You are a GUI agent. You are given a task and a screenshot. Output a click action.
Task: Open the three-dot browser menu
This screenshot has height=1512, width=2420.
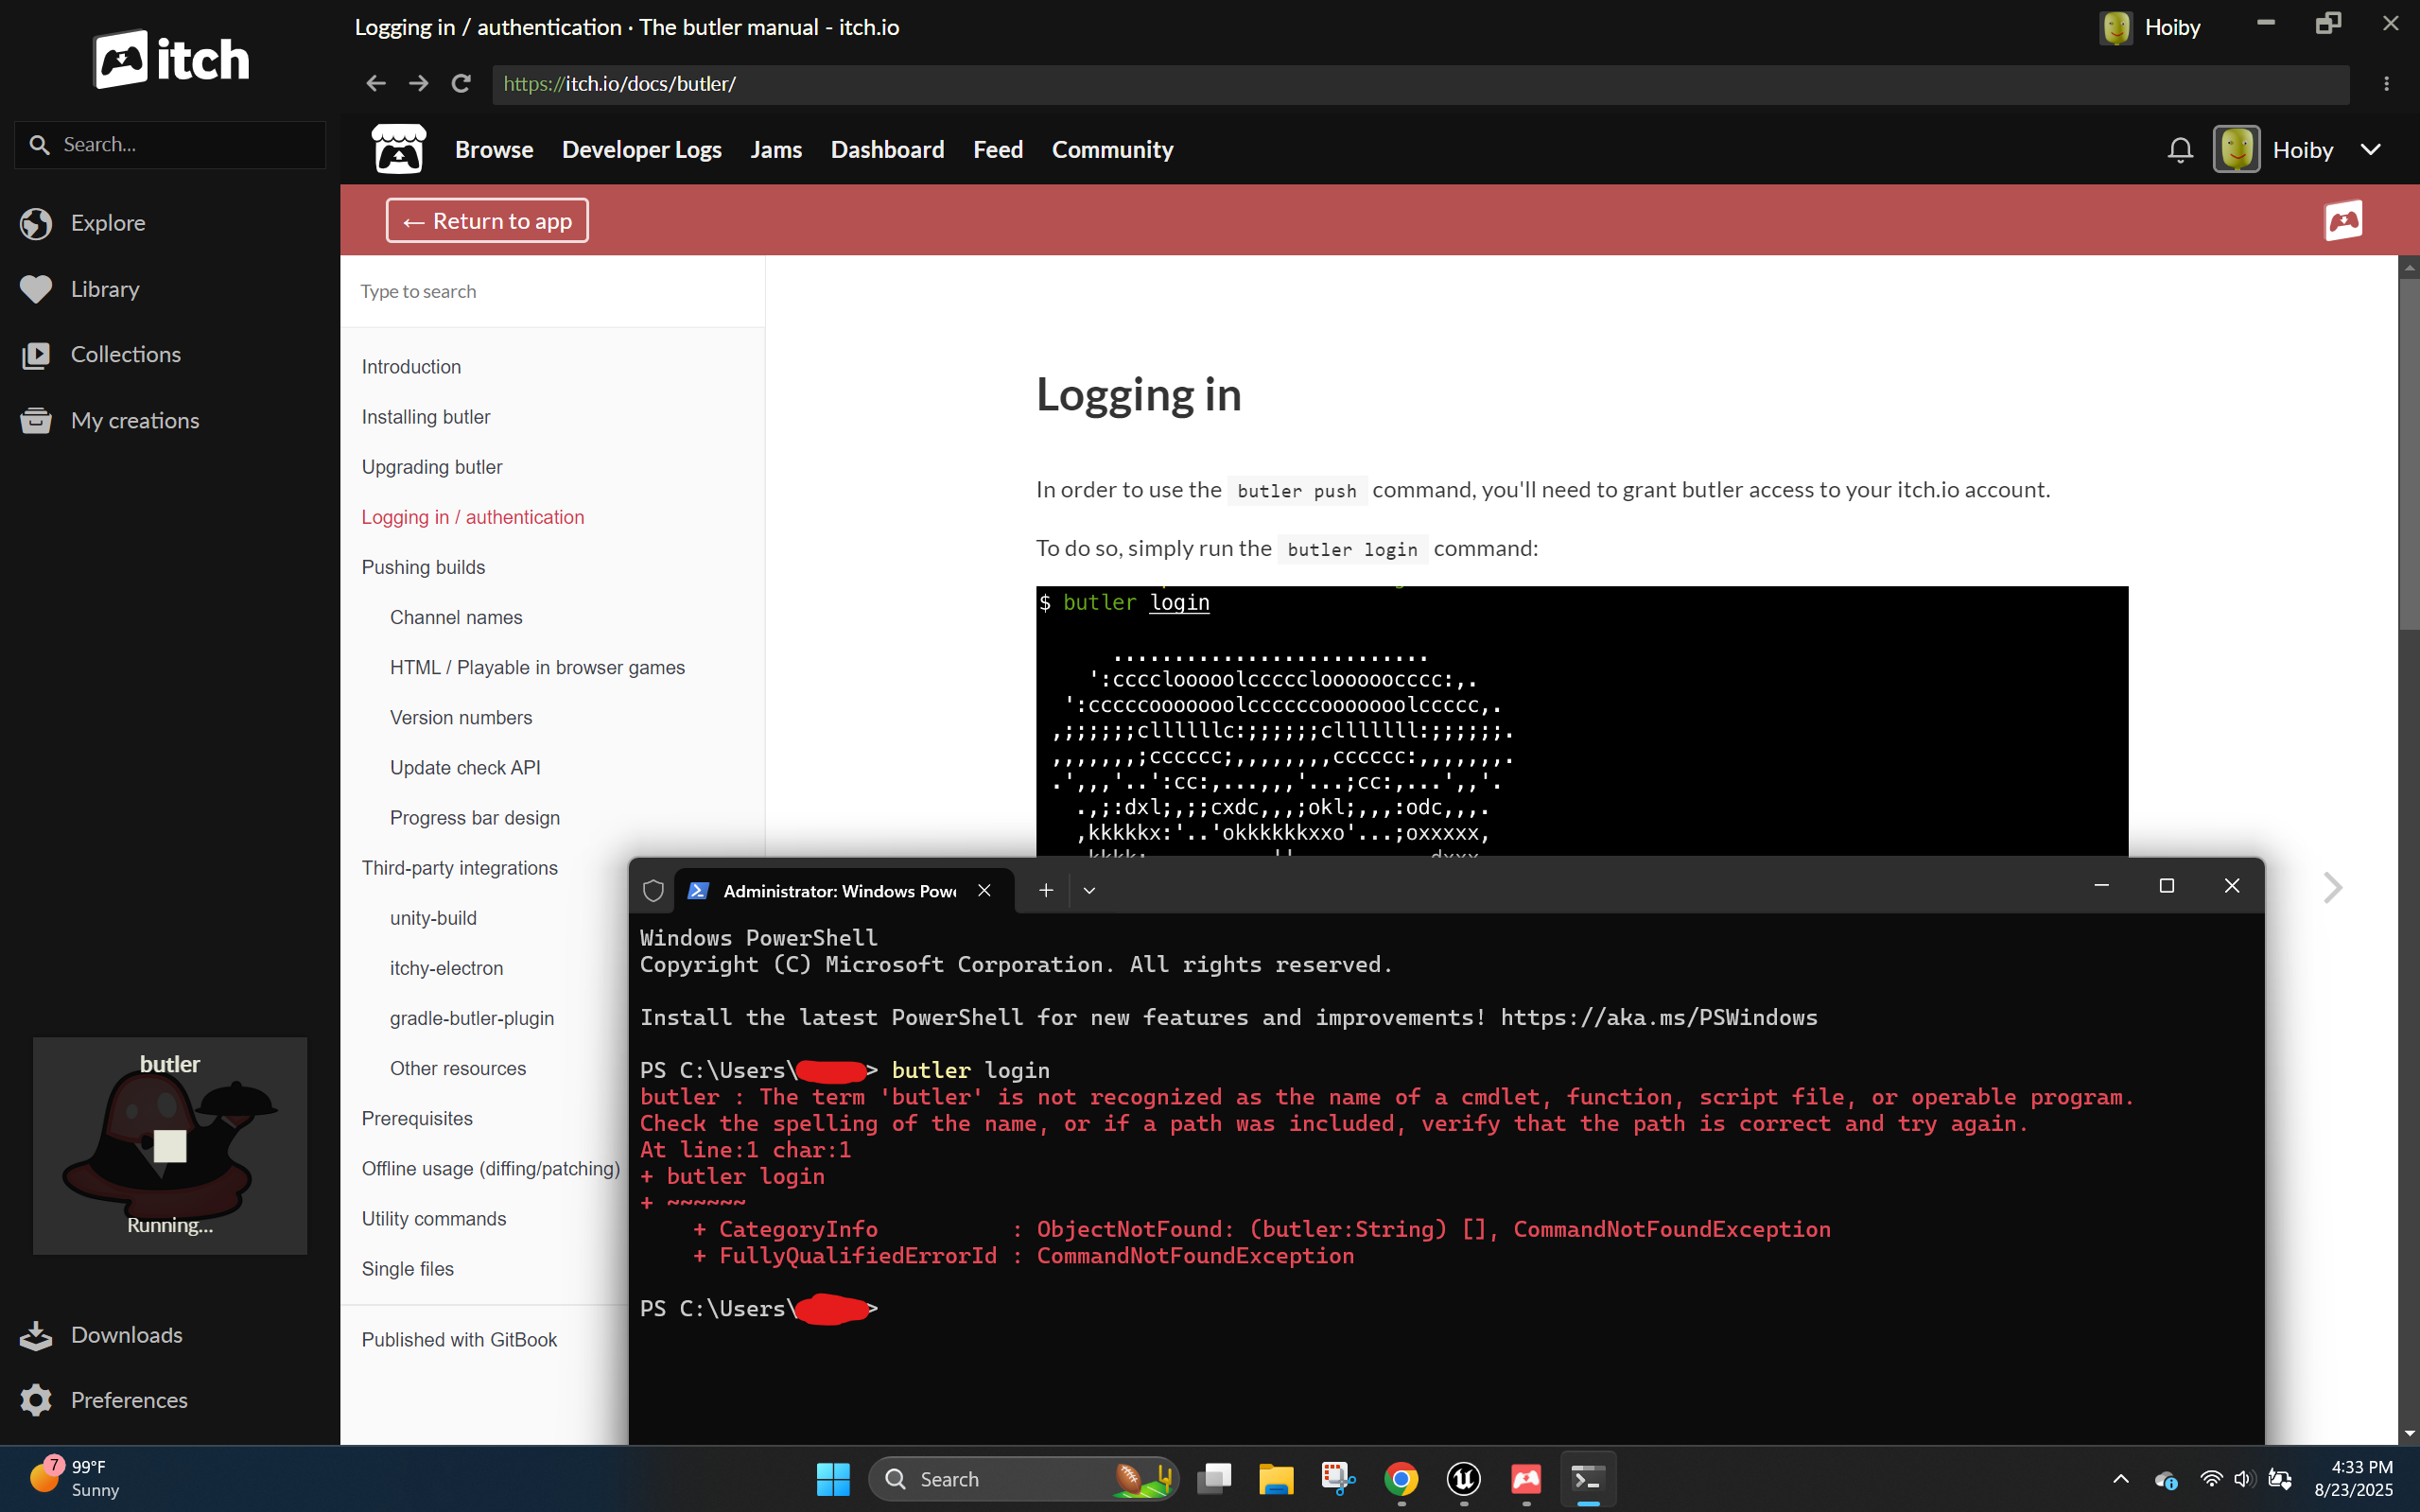tap(2386, 84)
